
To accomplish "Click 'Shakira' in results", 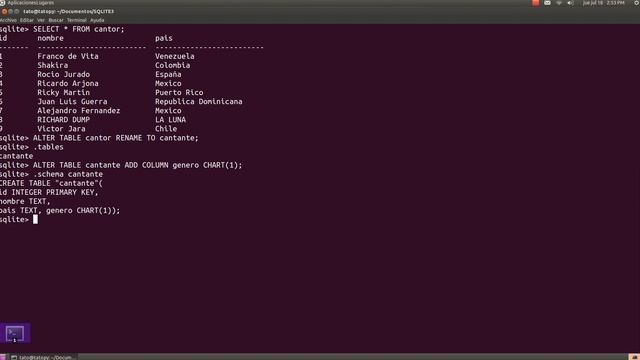I will pyautogui.click(x=53, y=65).
